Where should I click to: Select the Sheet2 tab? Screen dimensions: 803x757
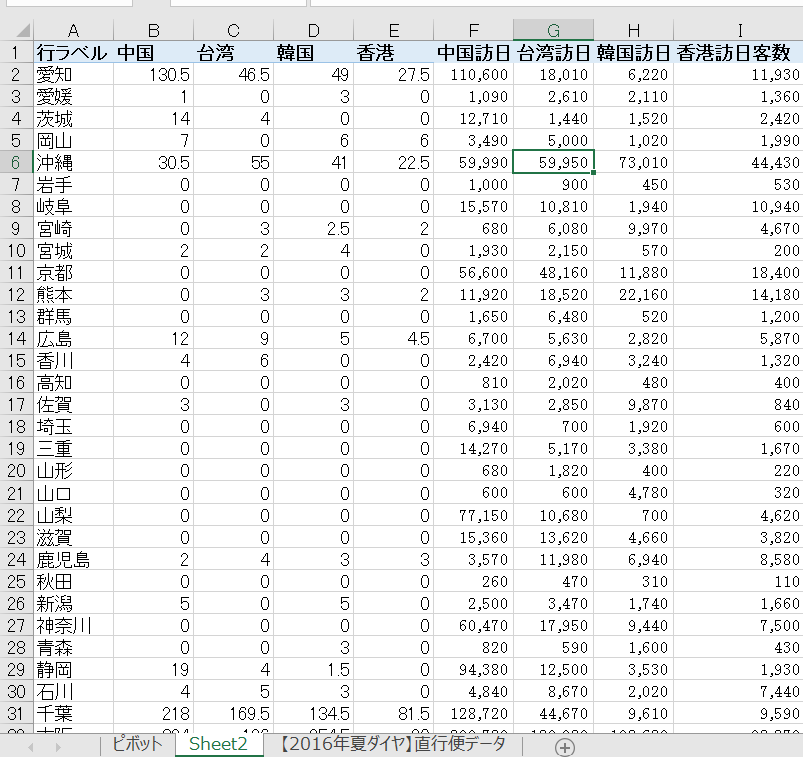click(x=220, y=746)
